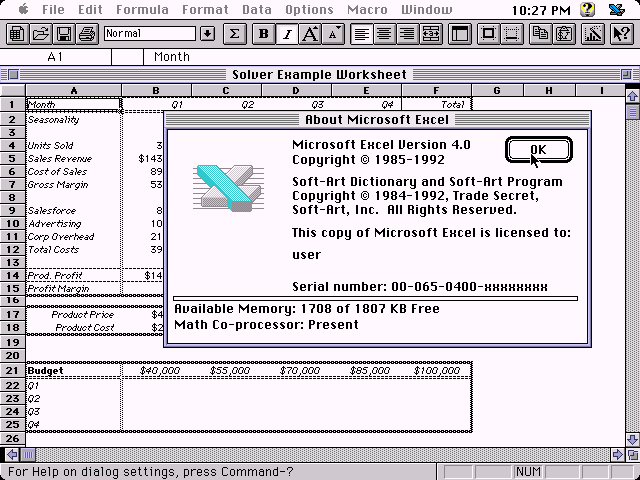Open the Formula menu
The height and width of the screenshot is (480, 640).
(142, 9)
